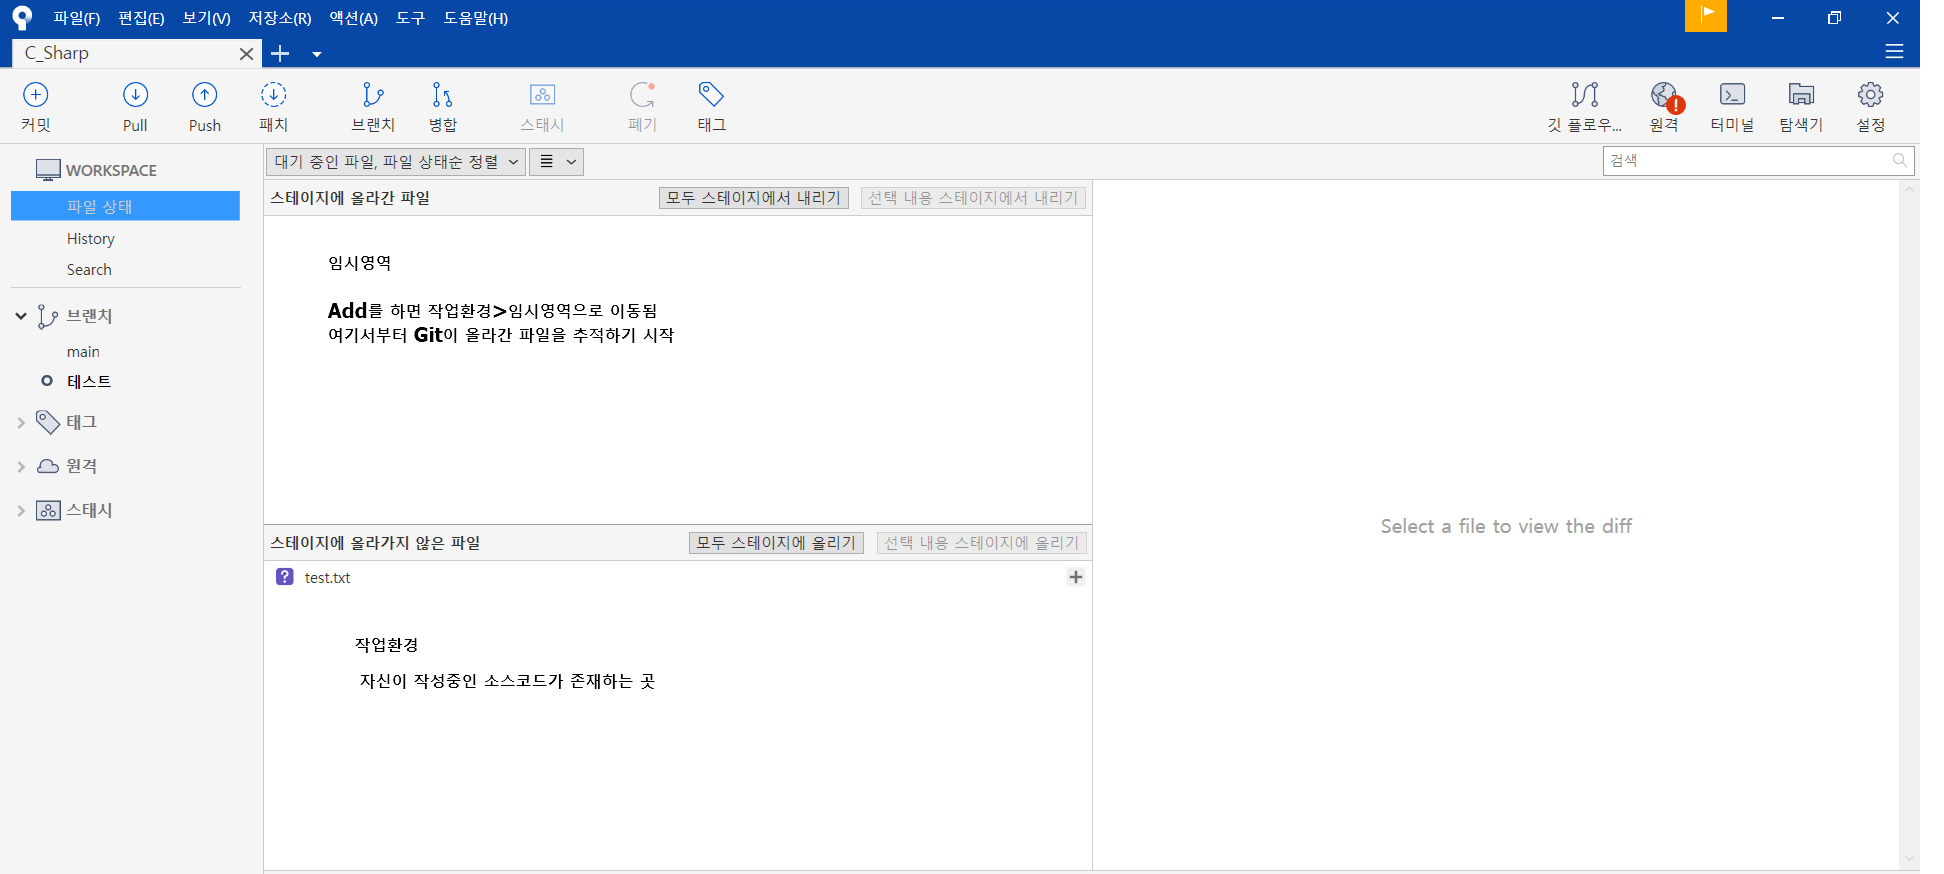Click the plus icon to stage test.txt
Screen dimensions: 1944x874
1076,577
